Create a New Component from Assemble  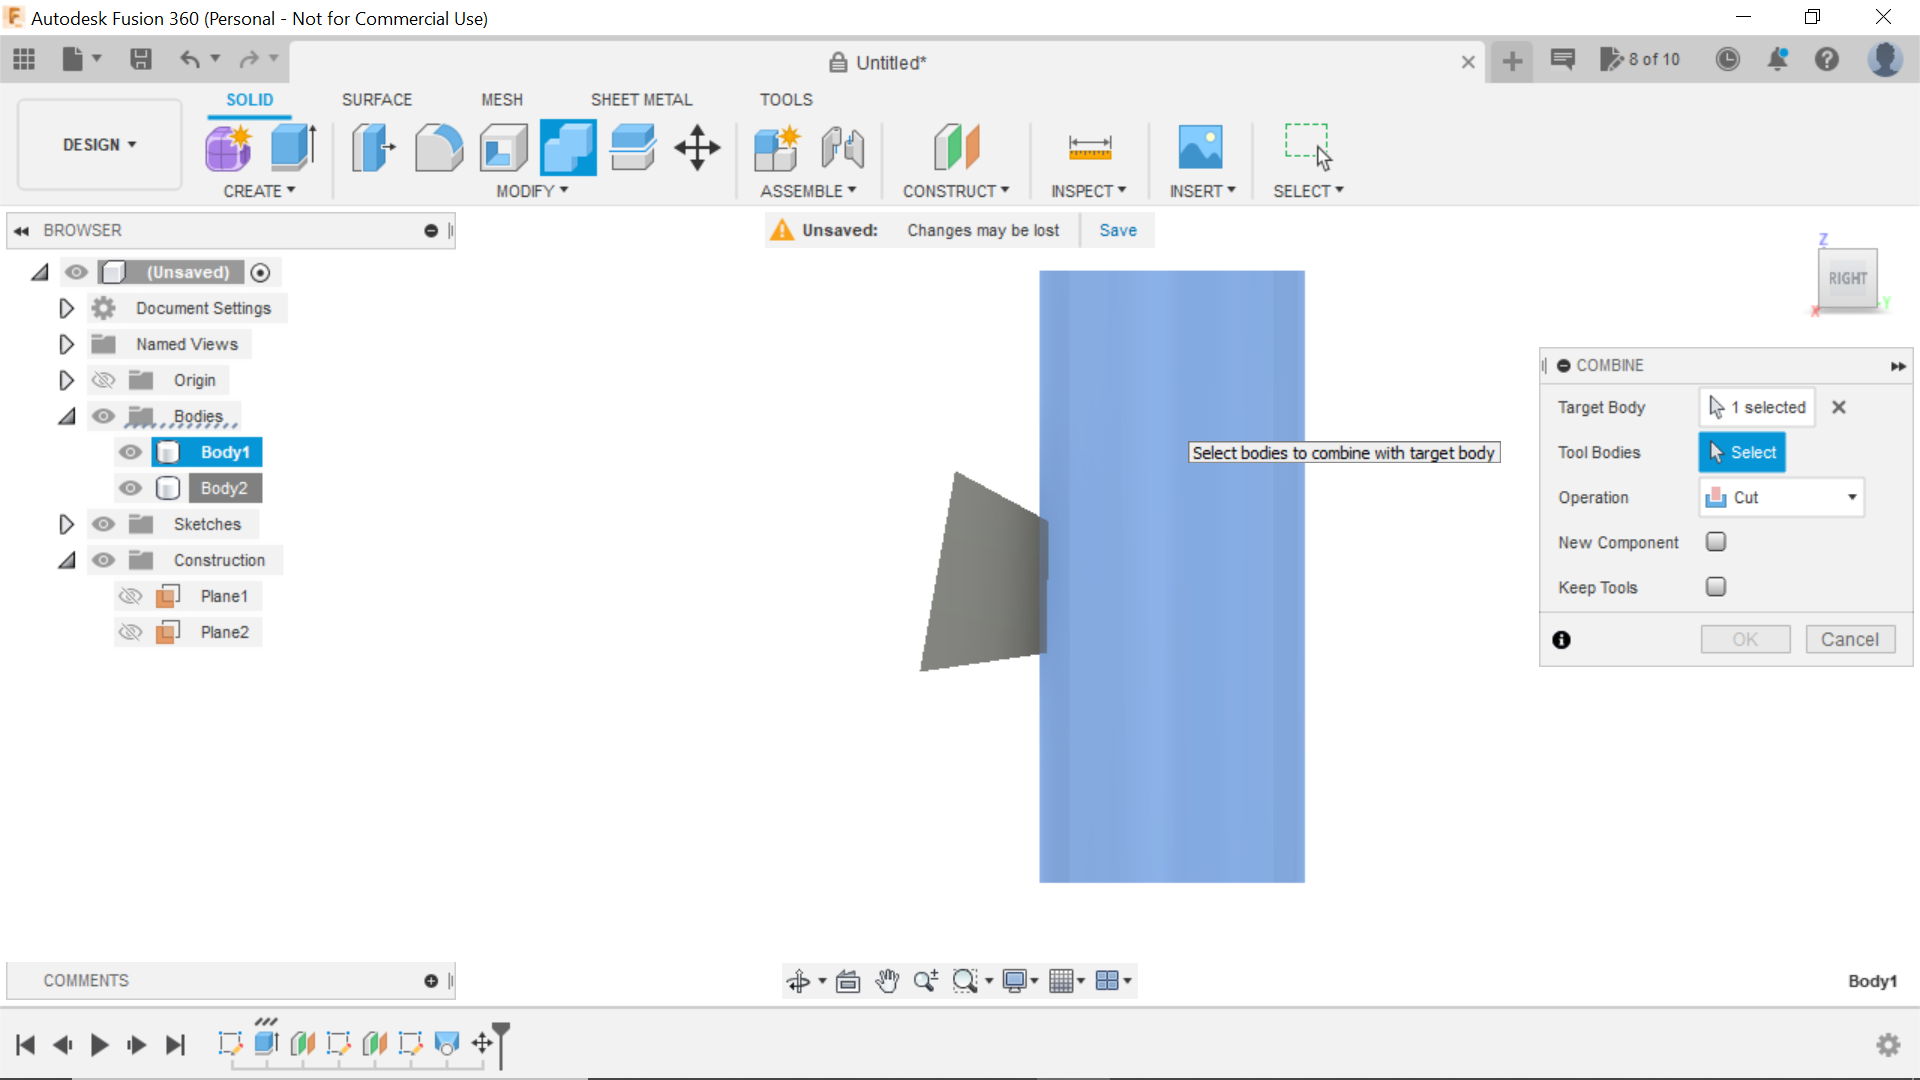778,147
